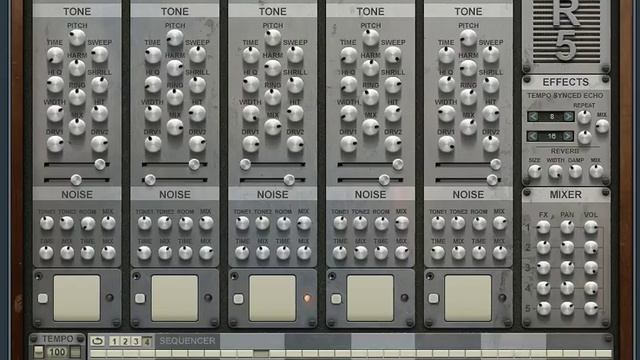Image resolution: width=640 pixels, height=360 pixels.
Task: Adjust the DRV1 knob on channel 5
Action: 446,144
